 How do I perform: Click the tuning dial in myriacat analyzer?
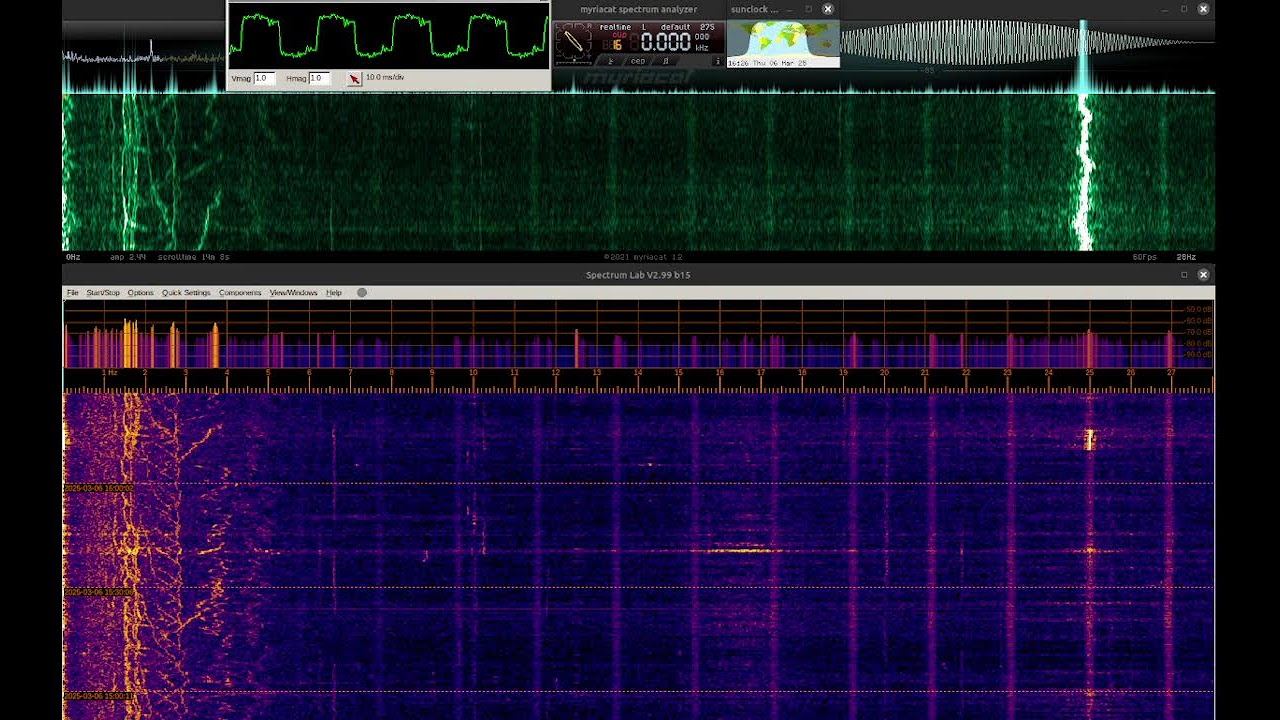click(x=574, y=42)
